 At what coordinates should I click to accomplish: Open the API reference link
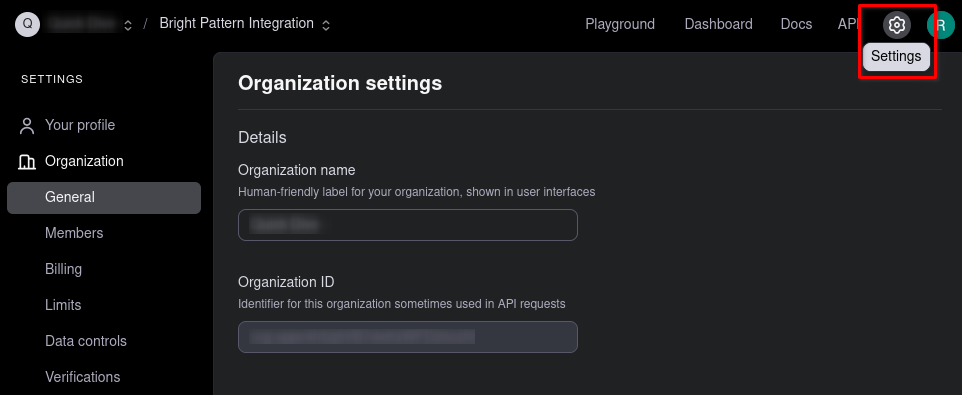pyautogui.click(x=847, y=24)
